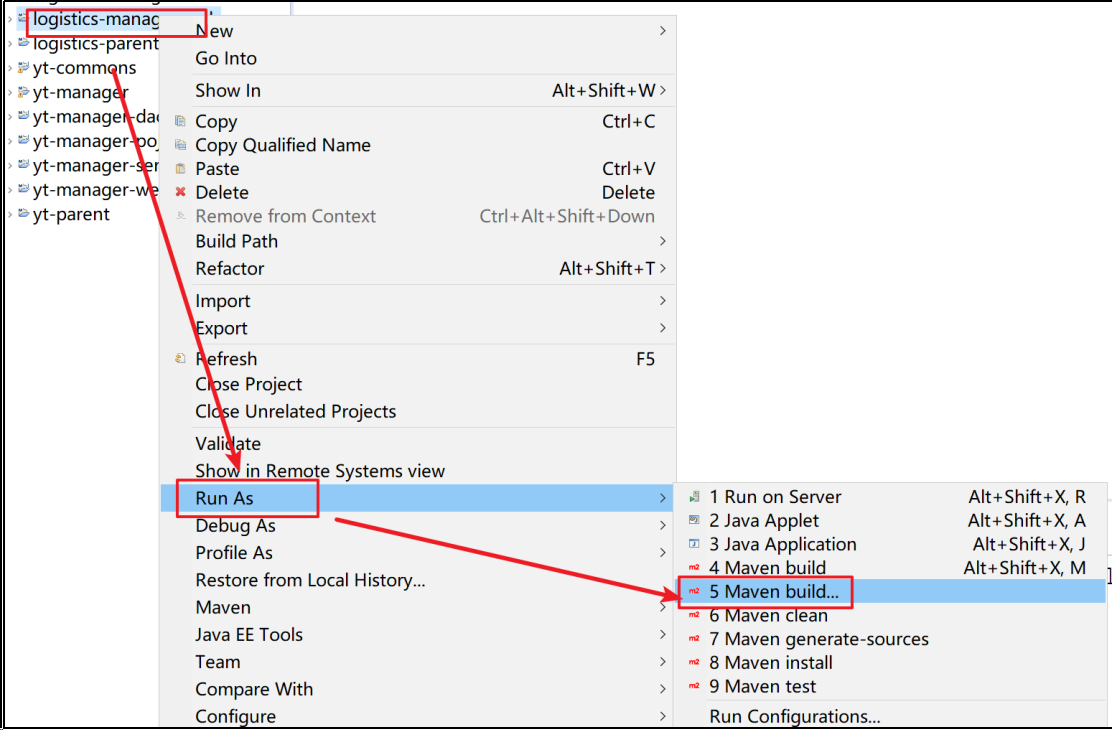The height and width of the screenshot is (730, 1112).
Task: Open the Import submenu arrow
Action: coord(662,301)
